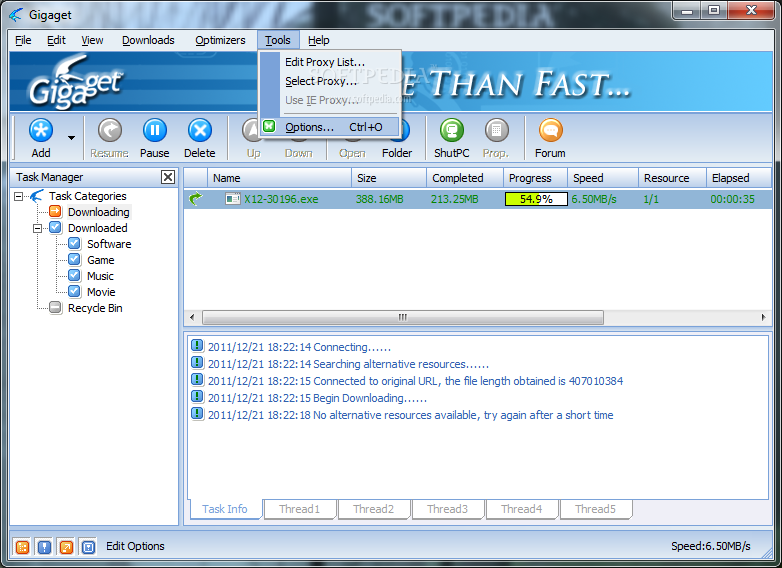The height and width of the screenshot is (568, 782).
Task: Choose Select Proxy… menu entry
Action: tap(321, 81)
